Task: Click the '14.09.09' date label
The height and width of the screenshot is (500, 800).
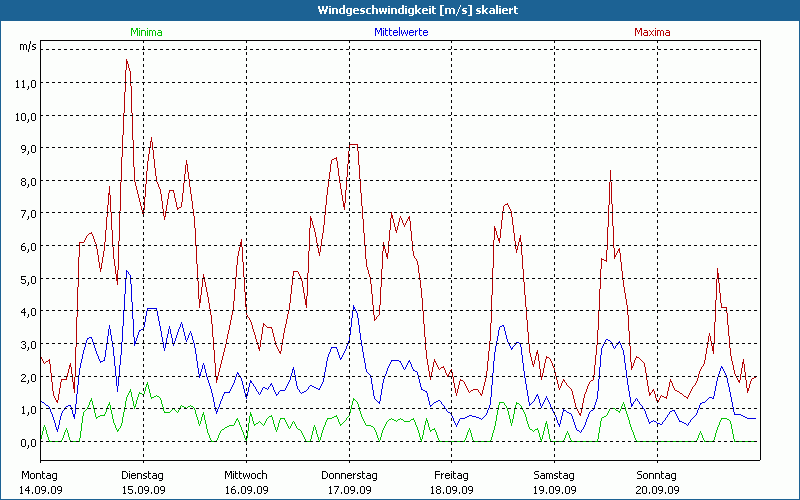Action: [x=41, y=490]
